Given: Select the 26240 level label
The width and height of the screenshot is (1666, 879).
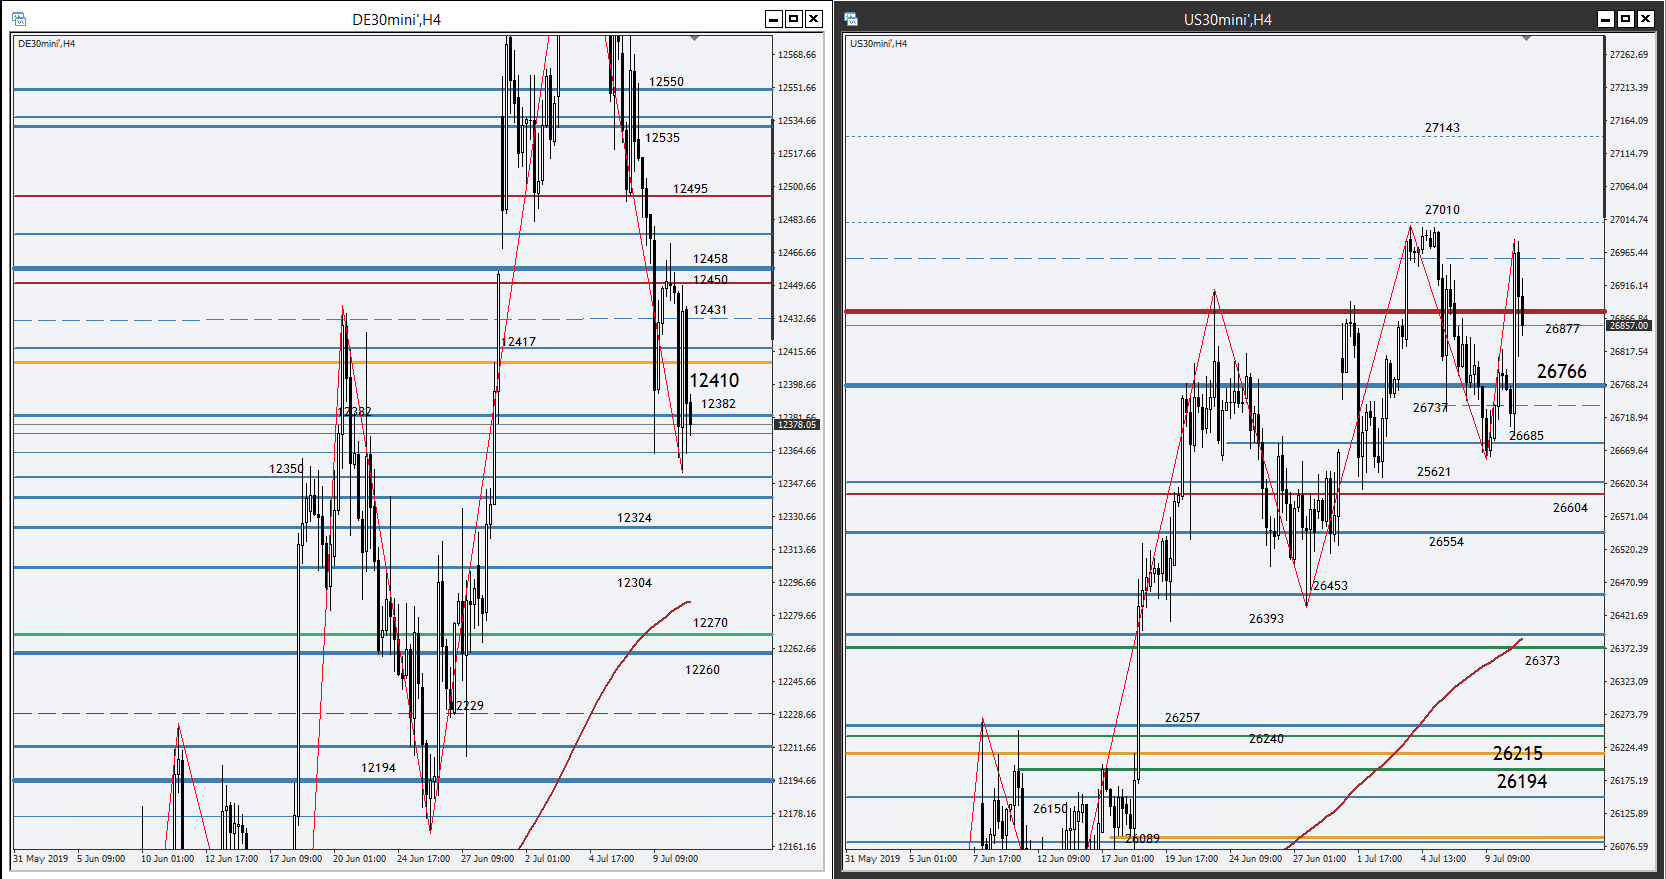Looking at the screenshot, I should point(1266,739).
